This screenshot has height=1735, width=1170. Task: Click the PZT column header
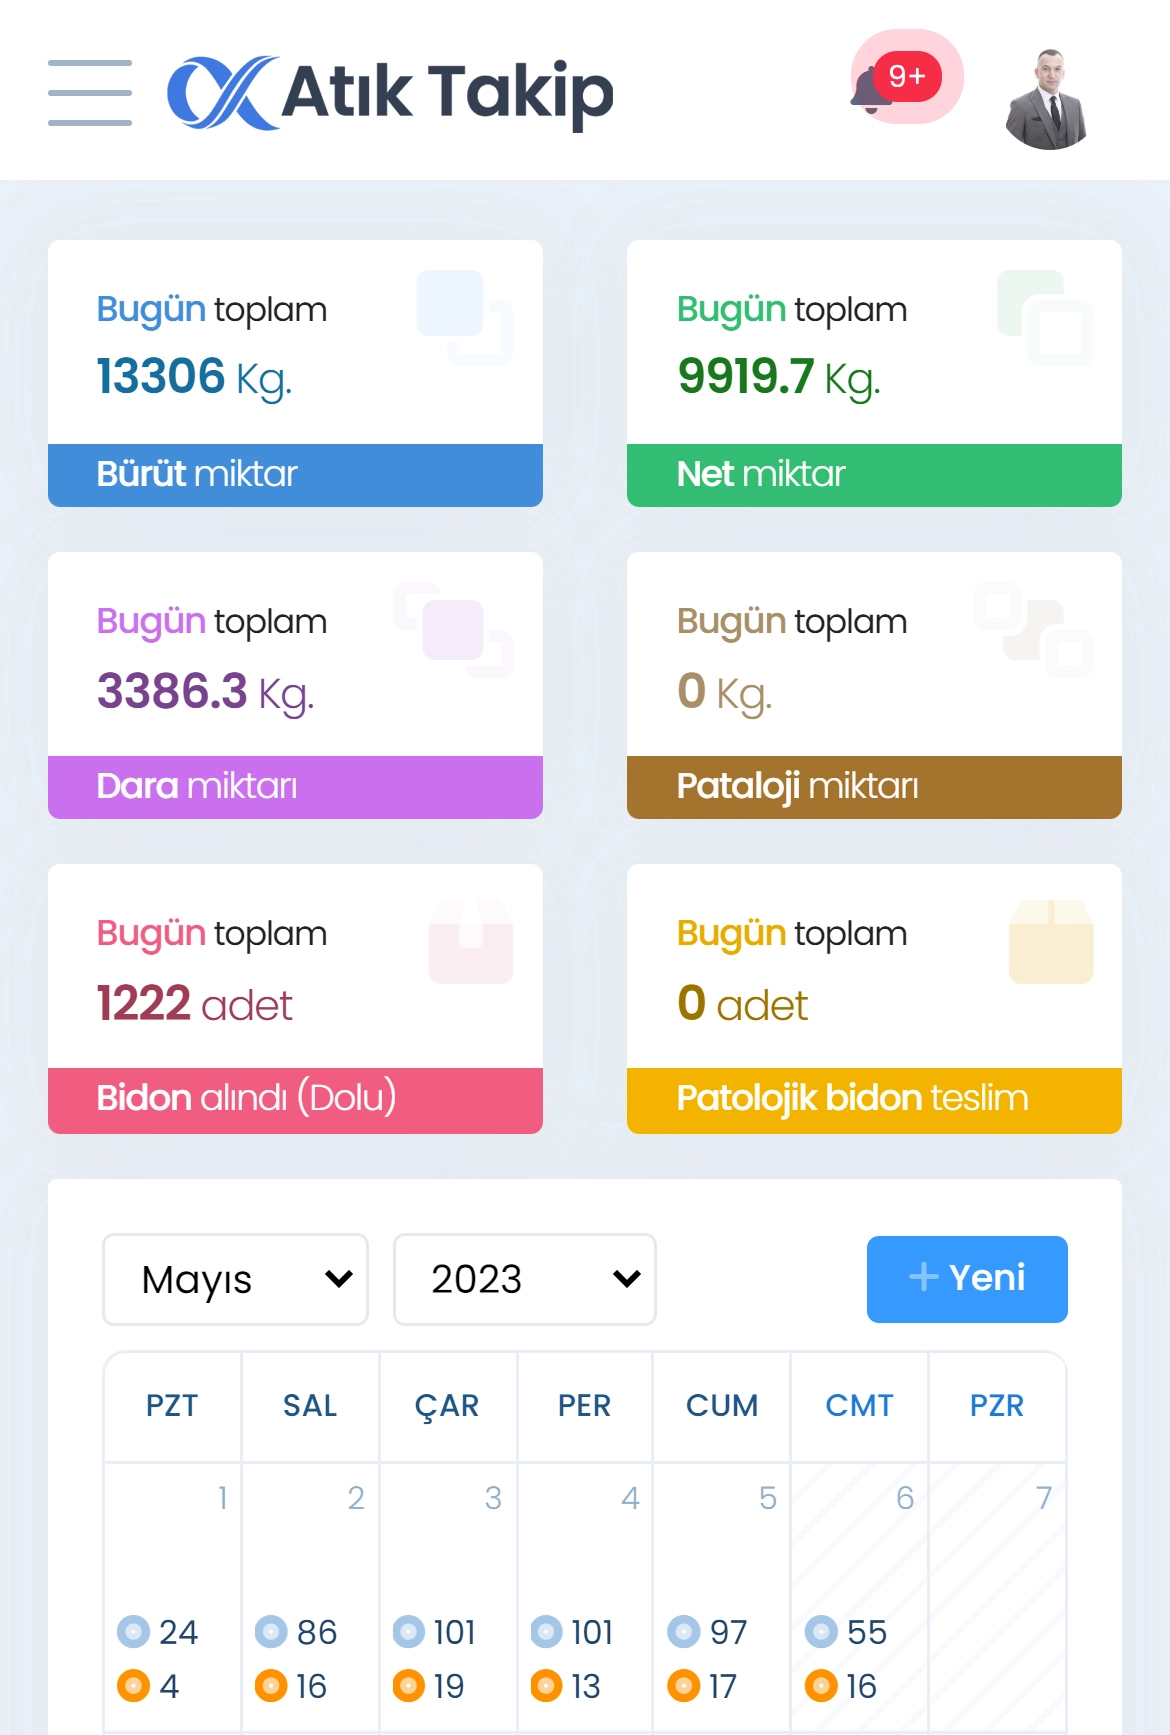[172, 1406]
